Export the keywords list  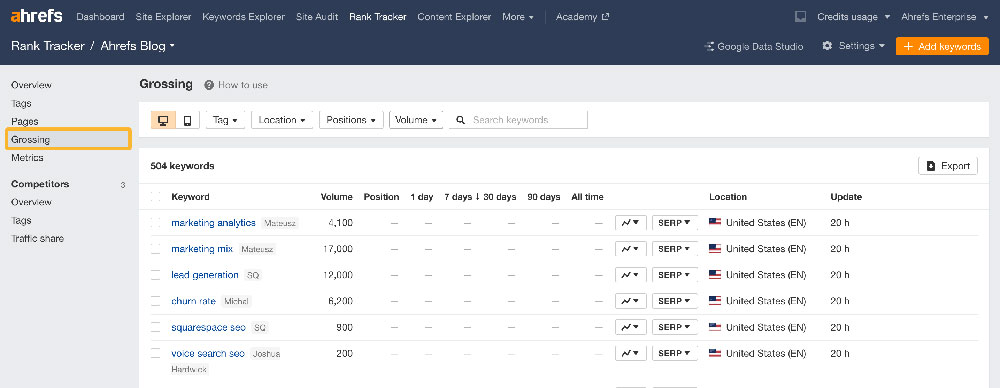click(x=948, y=166)
